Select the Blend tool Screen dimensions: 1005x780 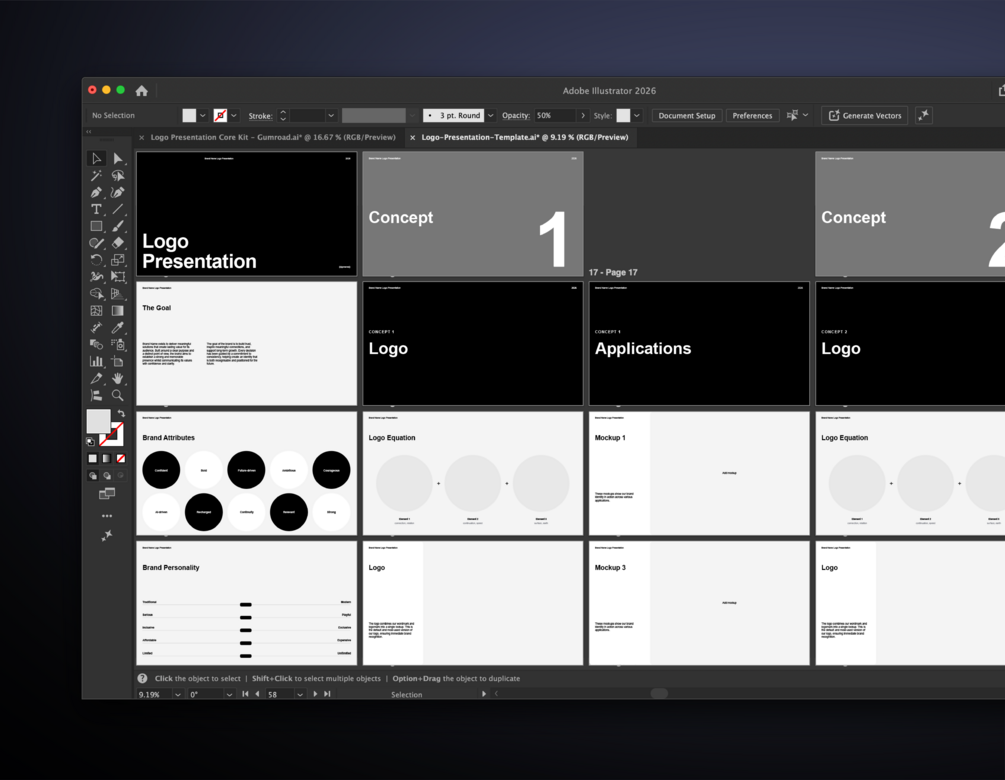coord(96,344)
